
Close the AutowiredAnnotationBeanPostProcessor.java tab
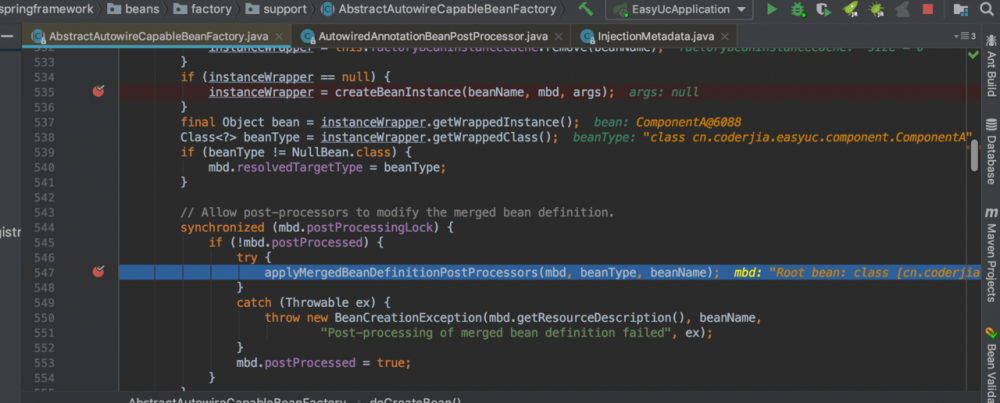pos(559,37)
